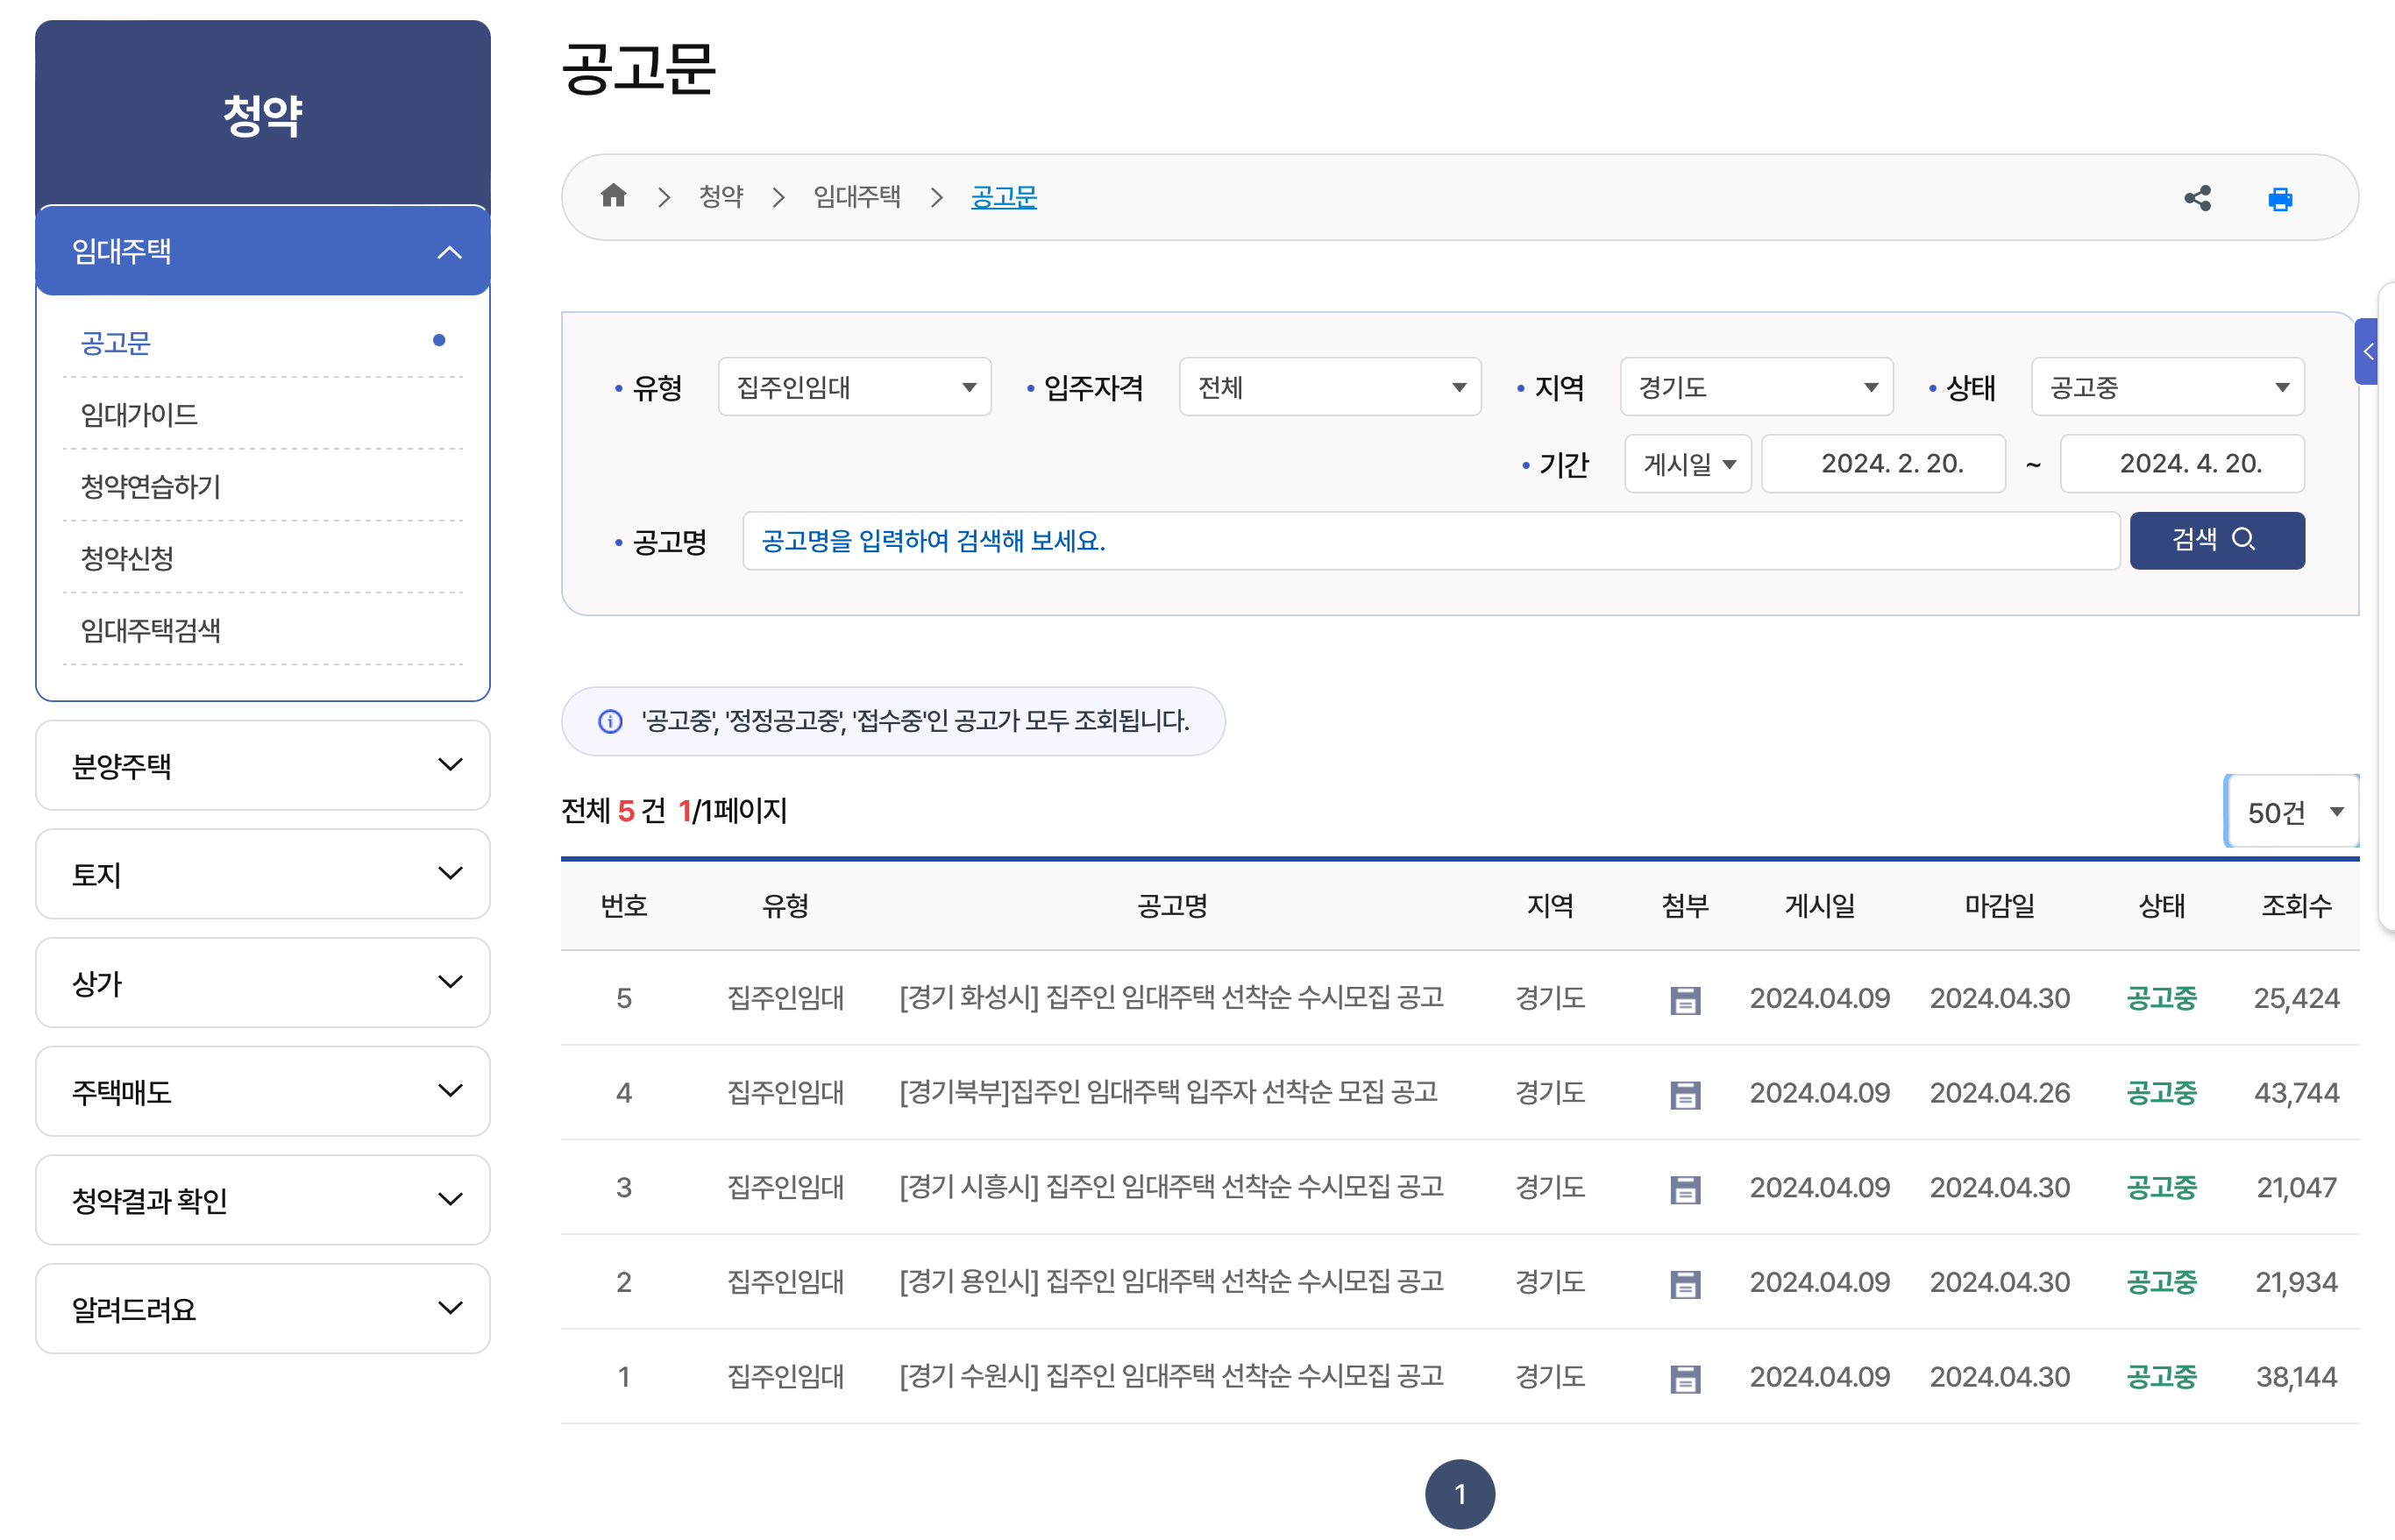This screenshot has width=2395, height=1540.
Task: Open attachment icon for 수원시 announcement
Action: click(x=1685, y=1378)
